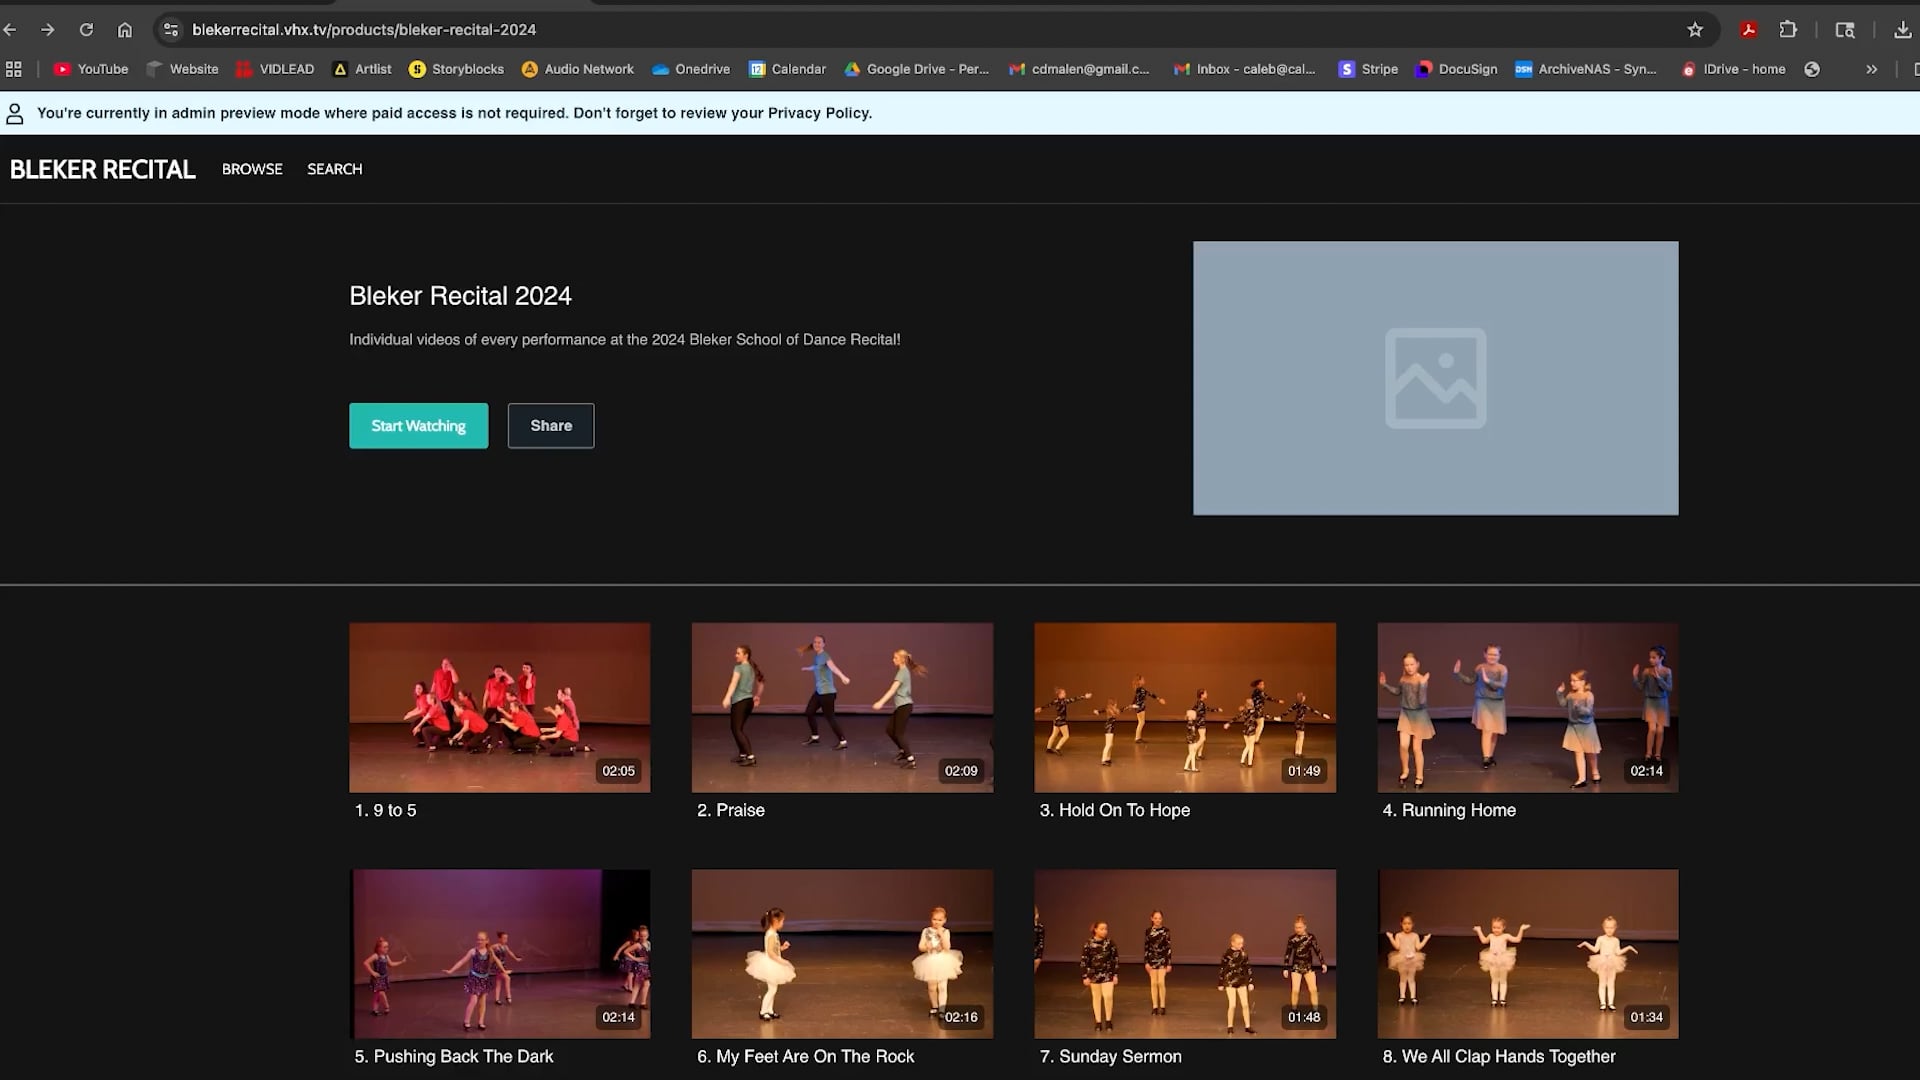Image resolution: width=1920 pixels, height=1080 pixels.
Task: Open the Google Drive - Per... bookmark
Action: pyautogui.click(x=915, y=69)
